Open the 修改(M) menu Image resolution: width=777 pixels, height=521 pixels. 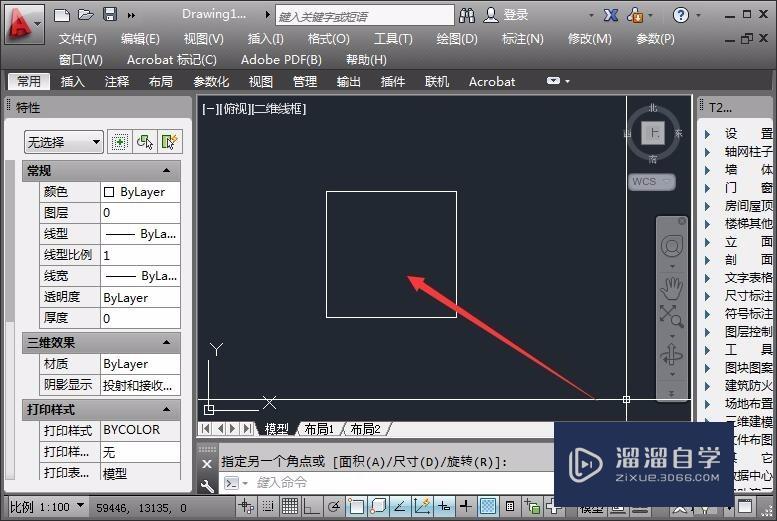tap(590, 39)
